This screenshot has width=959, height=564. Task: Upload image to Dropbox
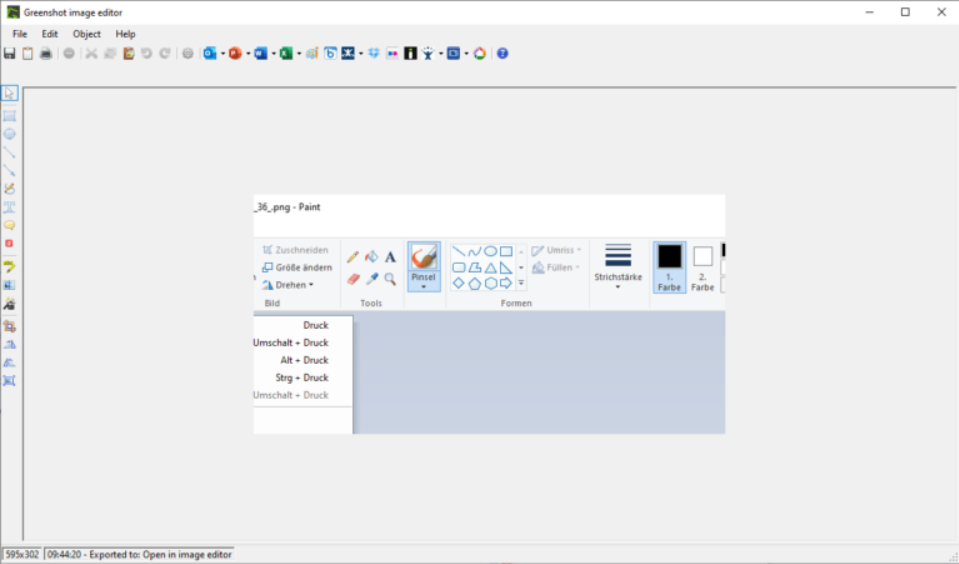pos(374,54)
